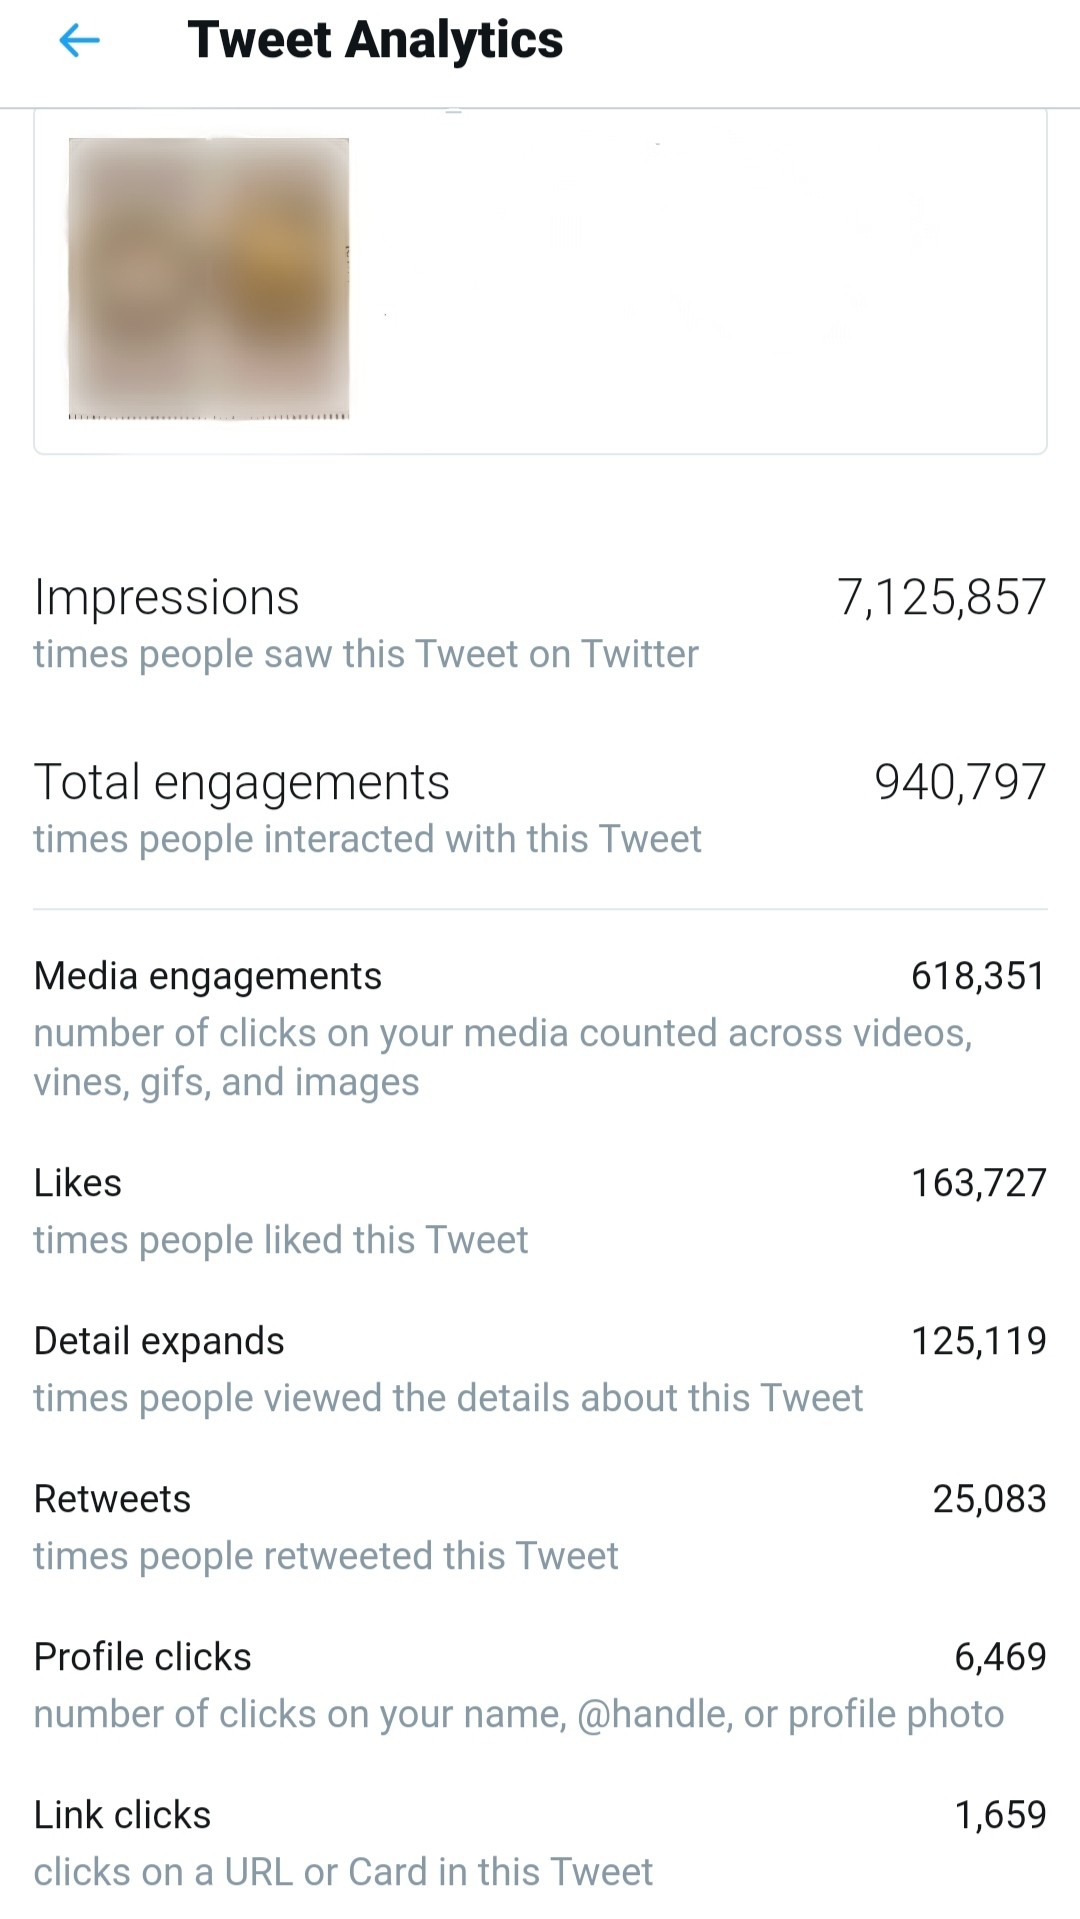Open the blurred tweet image thumbnail
The width and height of the screenshot is (1080, 1919).
click(209, 278)
